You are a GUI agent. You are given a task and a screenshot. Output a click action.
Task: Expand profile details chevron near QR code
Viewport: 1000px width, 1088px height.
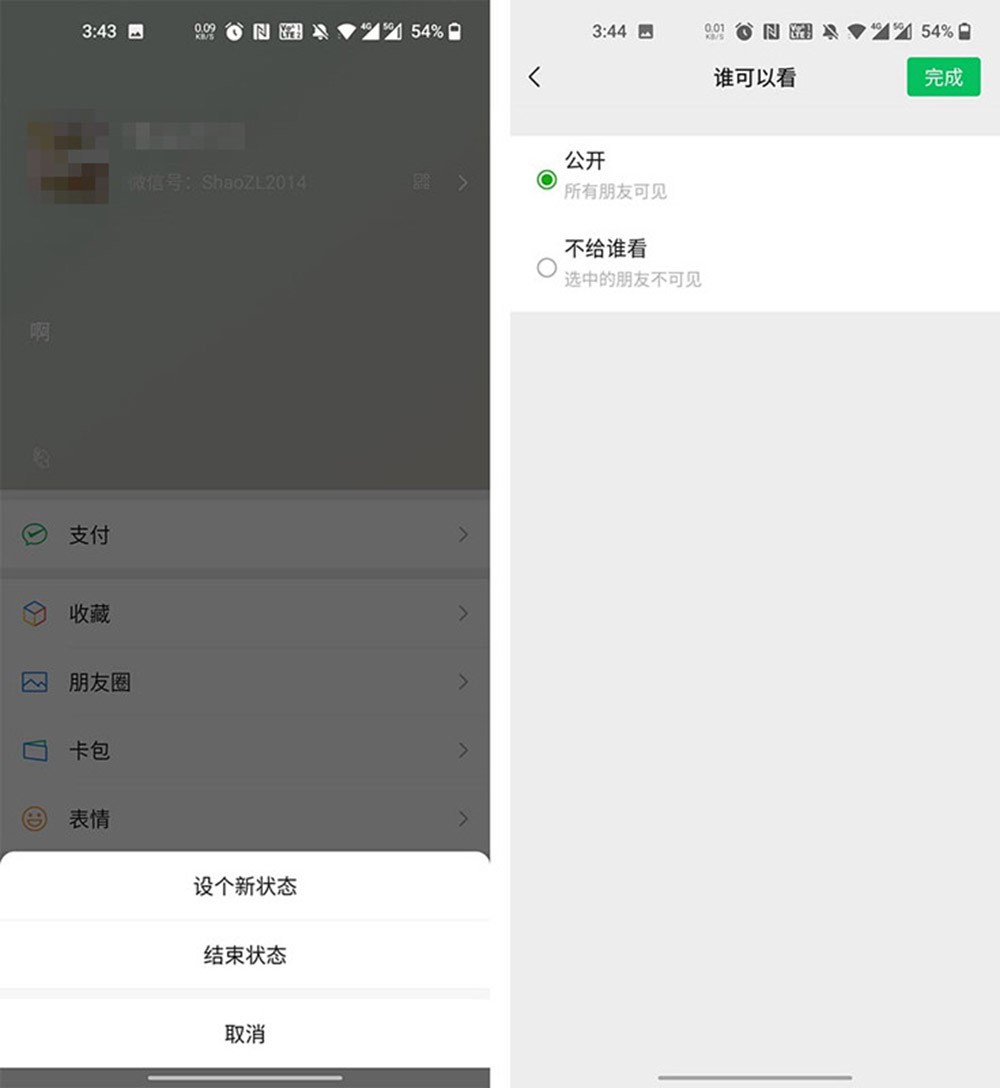click(x=463, y=182)
